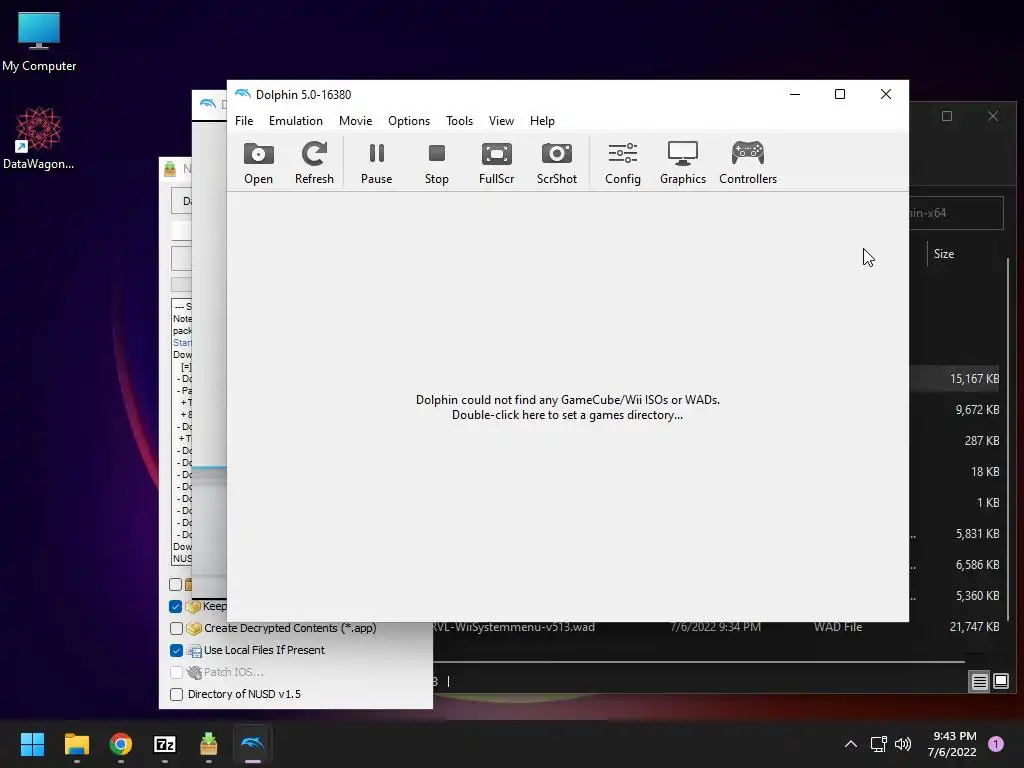The height and width of the screenshot is (768, 1024).
Task: Open File Explorer from the taskbar
Action: (x=76, y=744)
